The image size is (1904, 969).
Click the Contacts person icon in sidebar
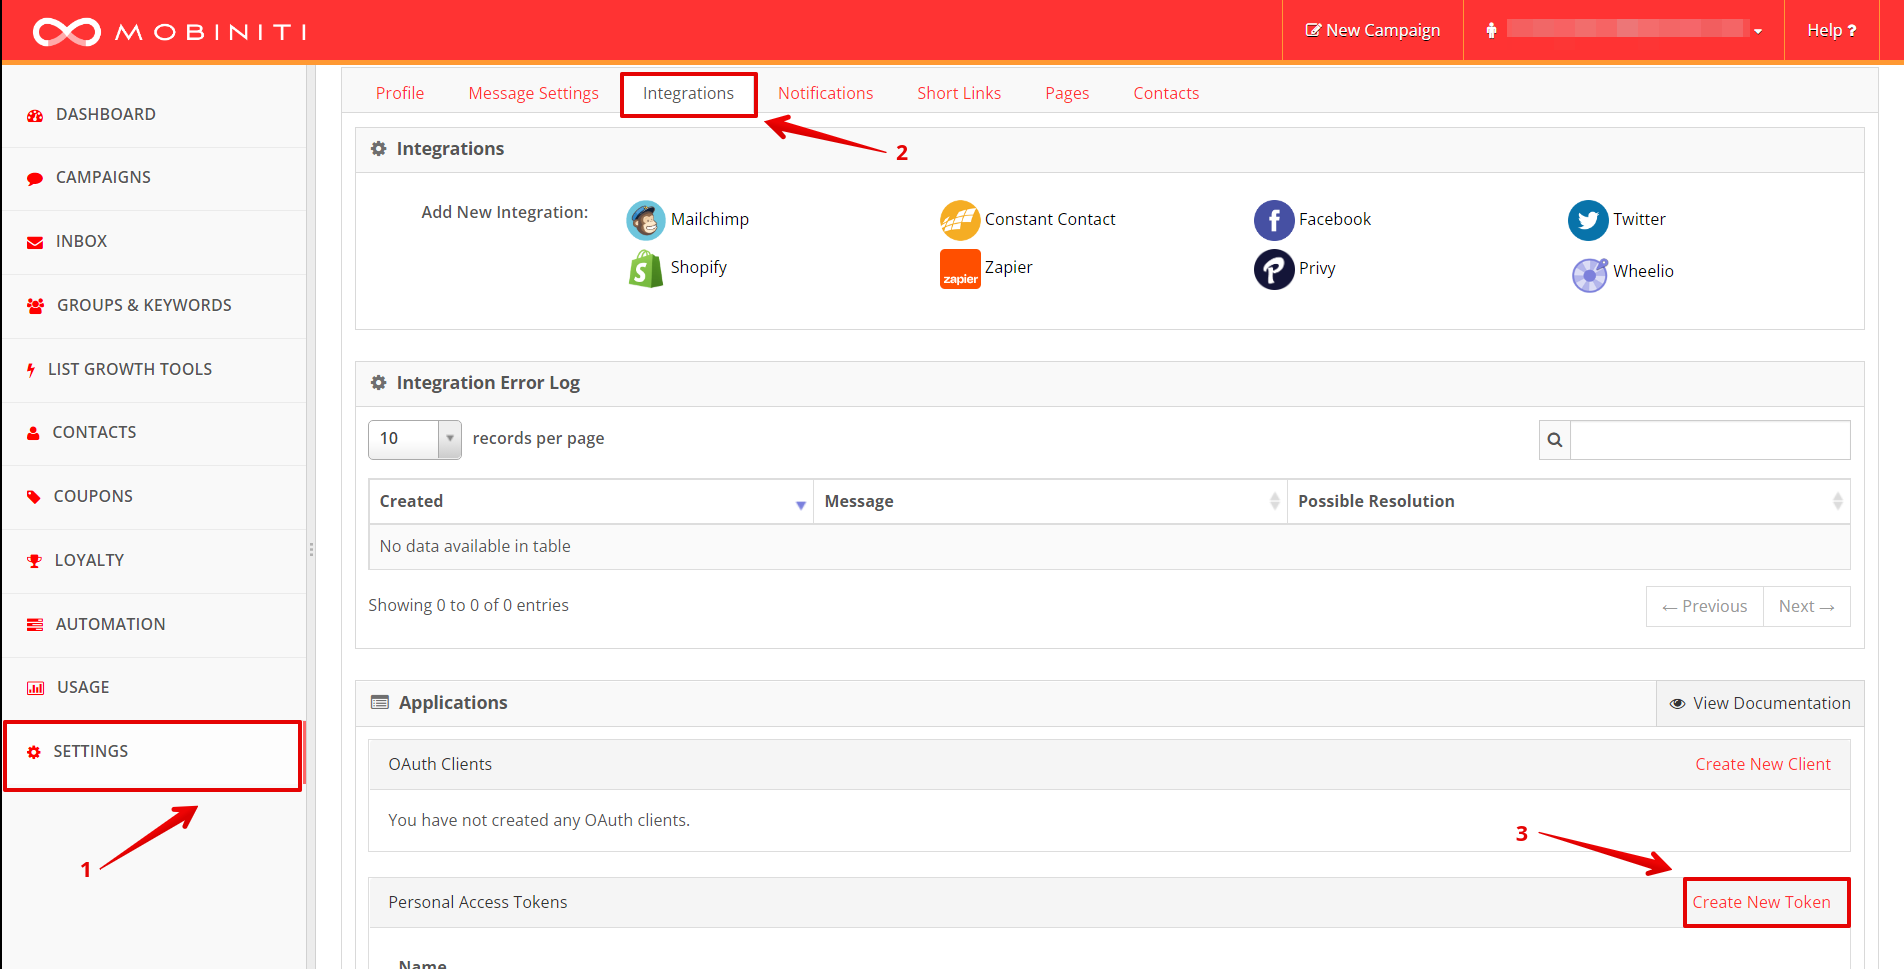click(33, 433)
